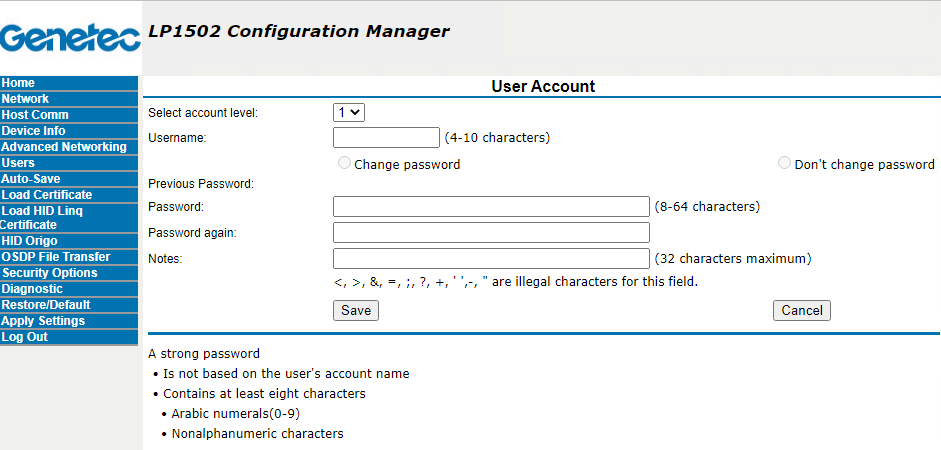The width and height of the screenshot is (941, 450).
Task: Go to the Network page
Action: click(x=69, y=99)
